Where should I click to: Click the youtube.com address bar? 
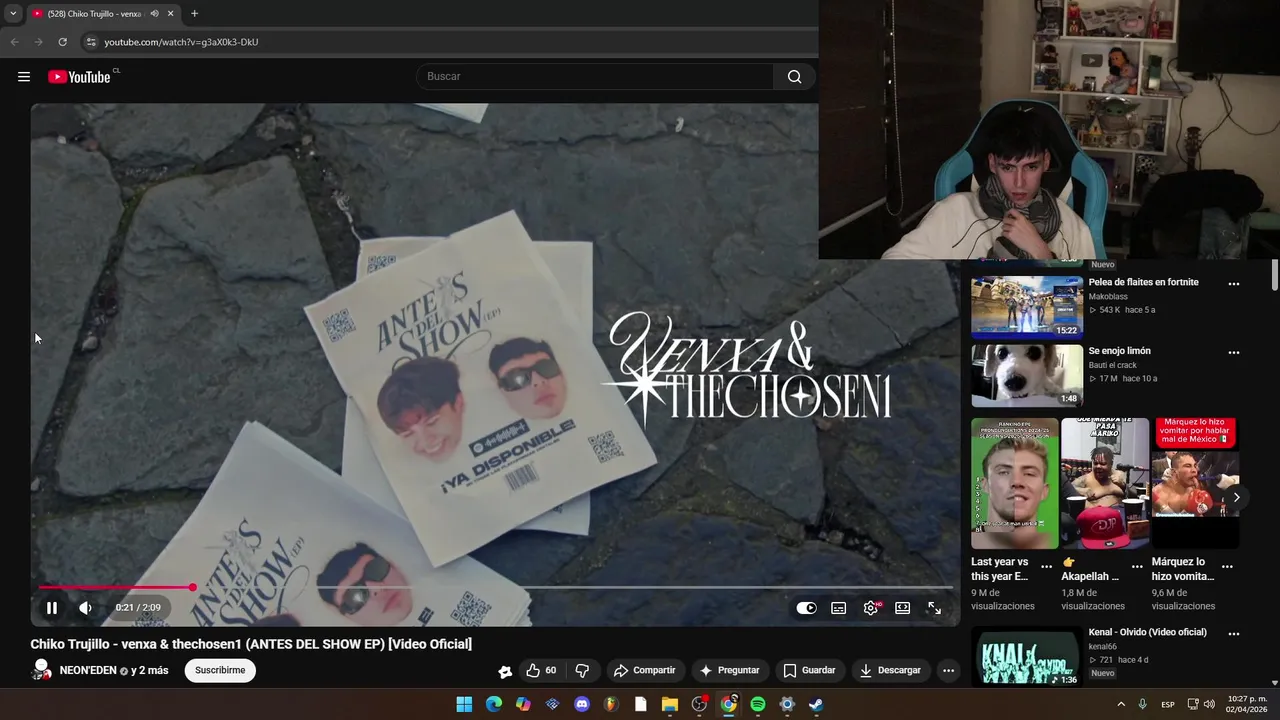tap(450, 42)
